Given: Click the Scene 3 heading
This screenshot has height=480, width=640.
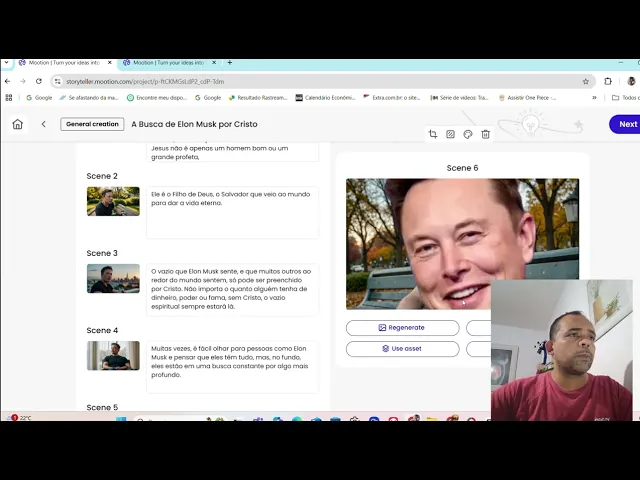Looking at the screenshot, I should (102, 253).
